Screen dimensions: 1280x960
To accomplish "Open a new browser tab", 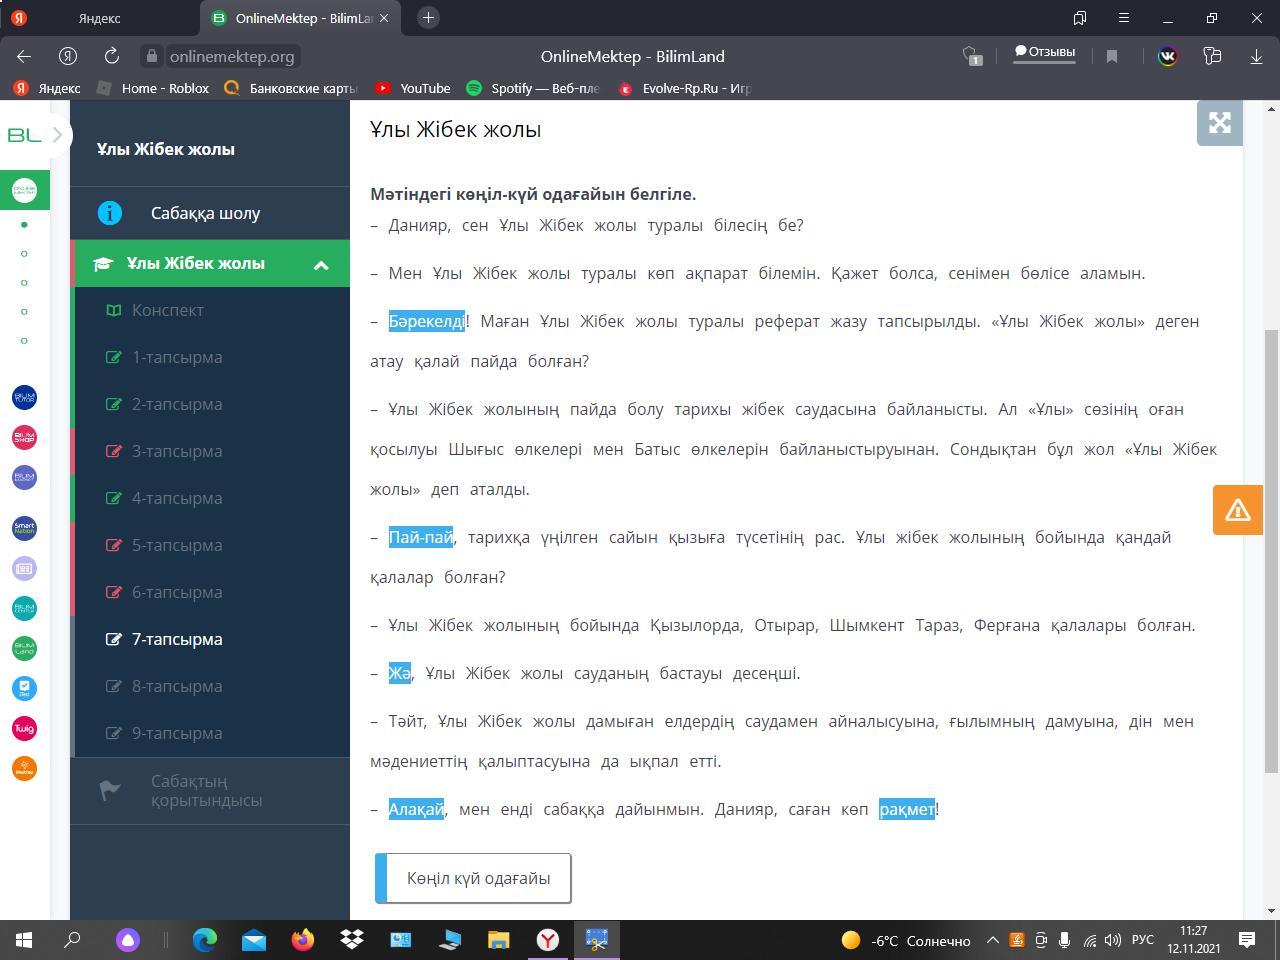I will [428, 17].
